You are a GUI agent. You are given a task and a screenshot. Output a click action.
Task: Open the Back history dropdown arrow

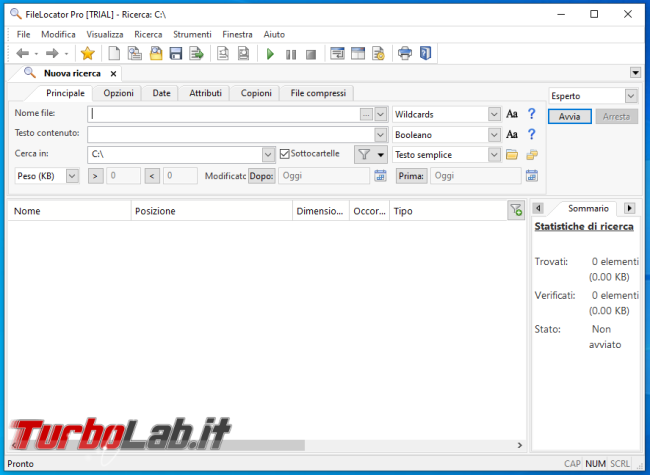point(36,54)
